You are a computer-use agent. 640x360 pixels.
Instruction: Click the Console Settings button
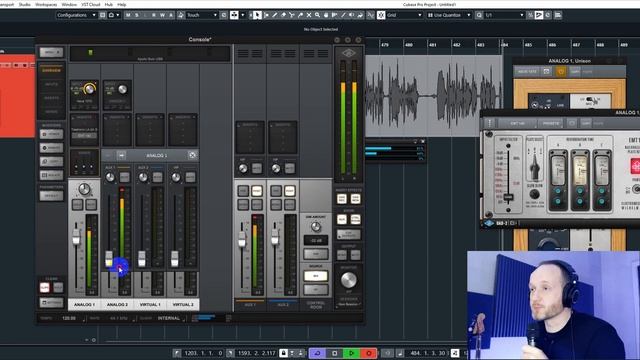51,303
